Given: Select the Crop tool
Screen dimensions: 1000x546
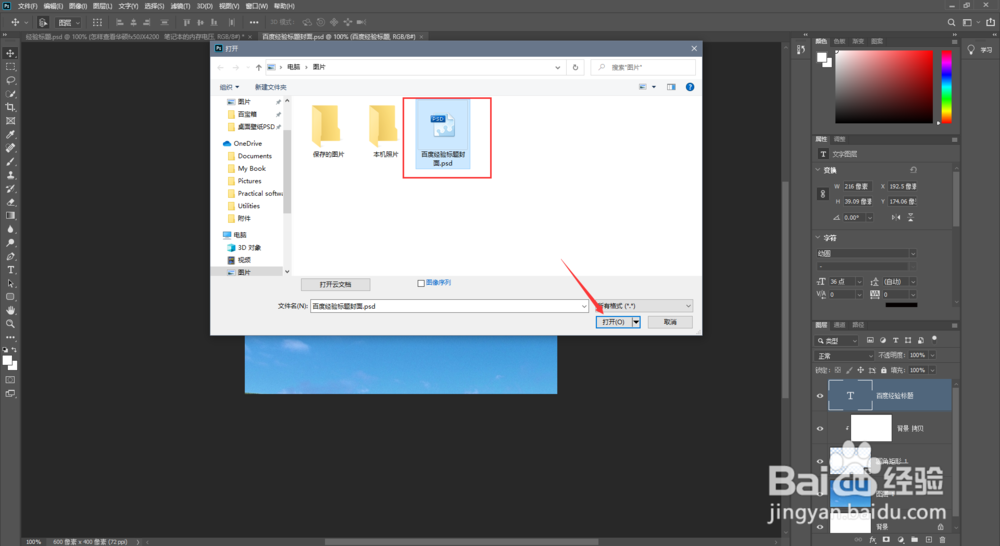Looking at the screenshot, I should [10, 107].
